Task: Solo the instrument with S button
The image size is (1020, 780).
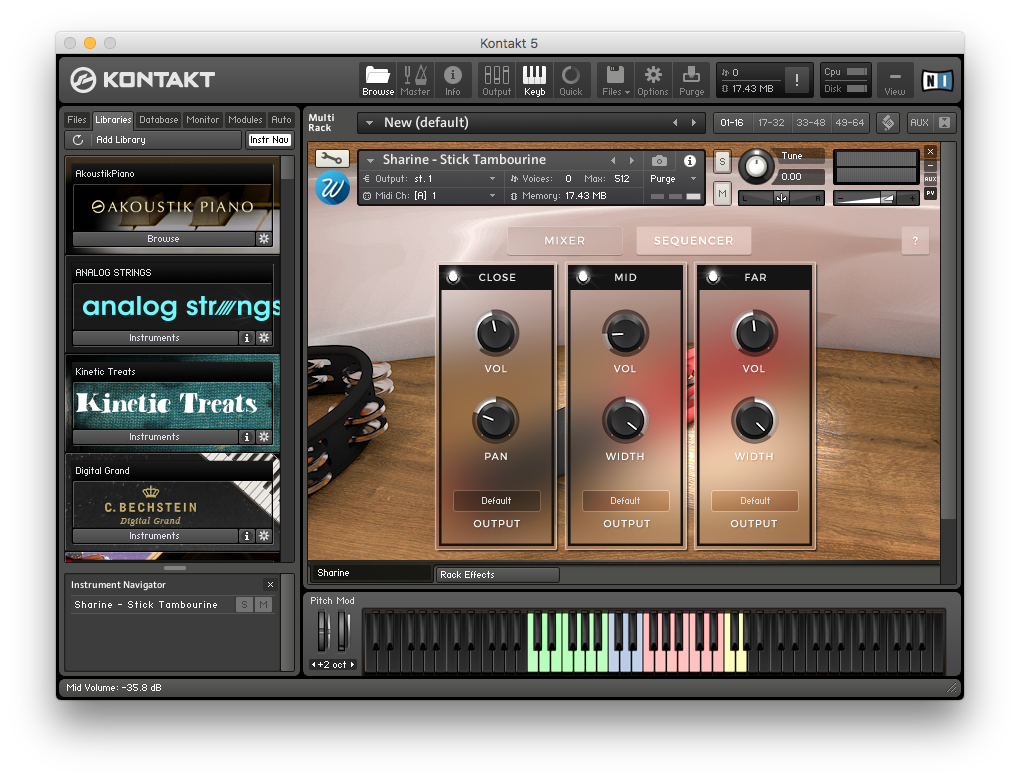Action: (722, 161)
